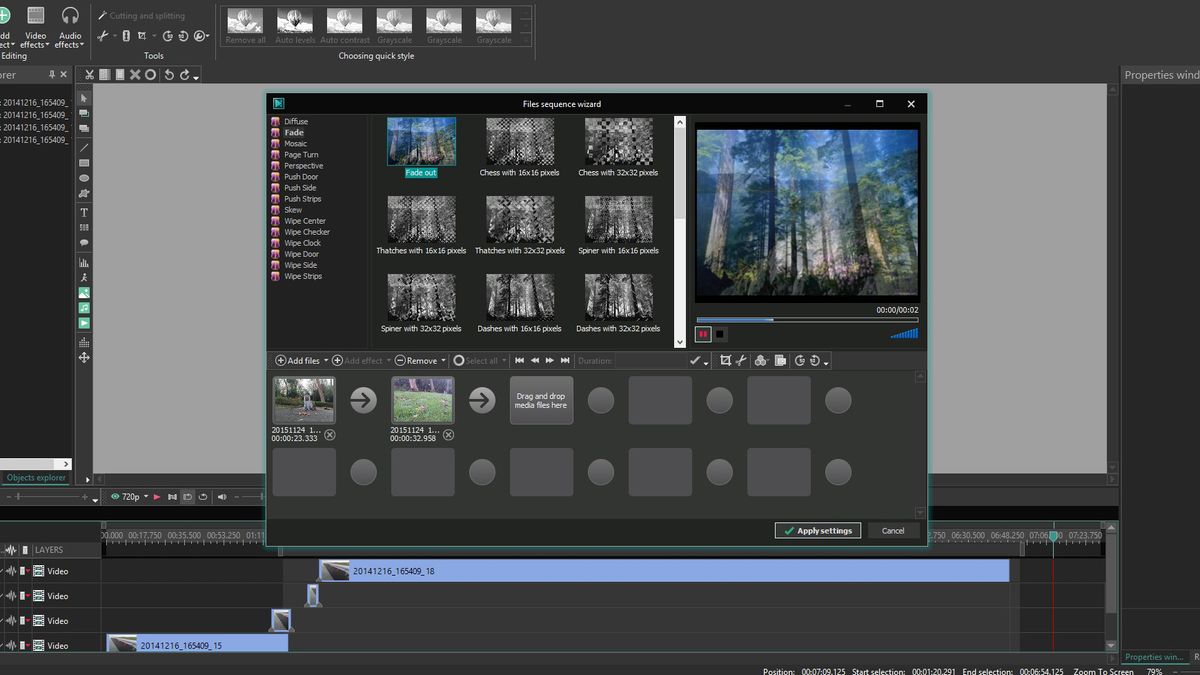Open the Objects explorer panel

(x=36, y=477)
